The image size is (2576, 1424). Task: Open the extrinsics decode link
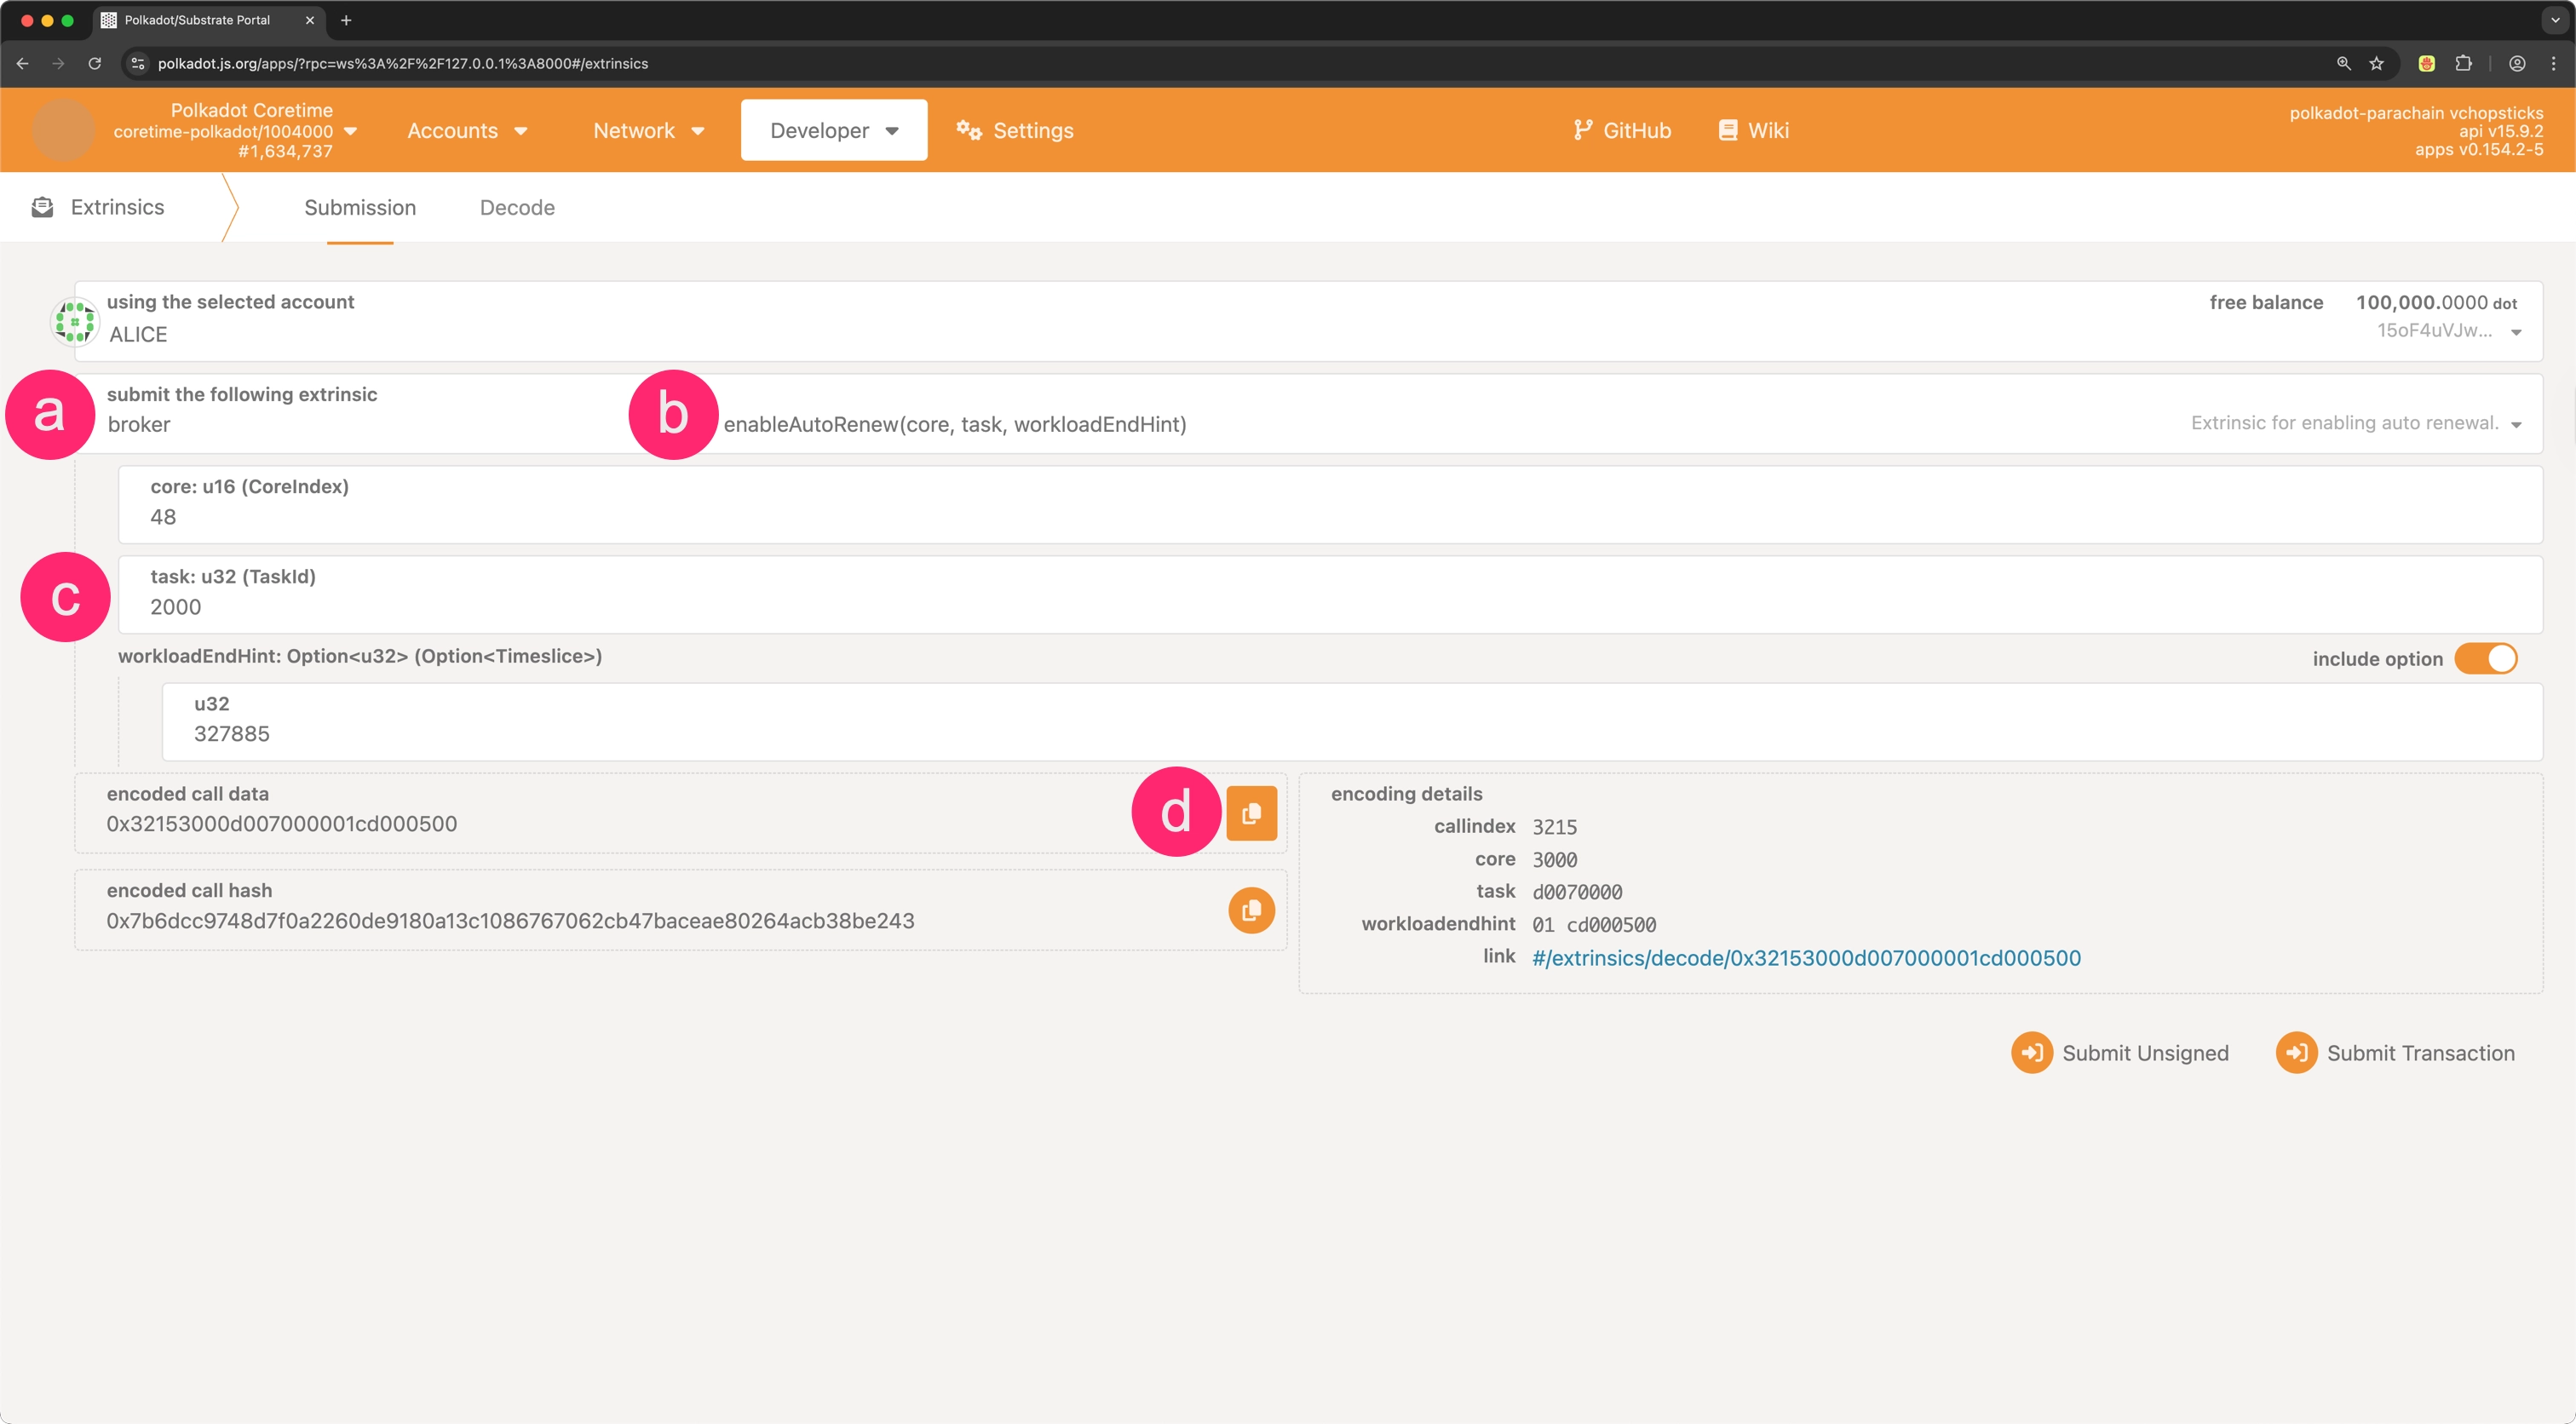point(1806,958)
